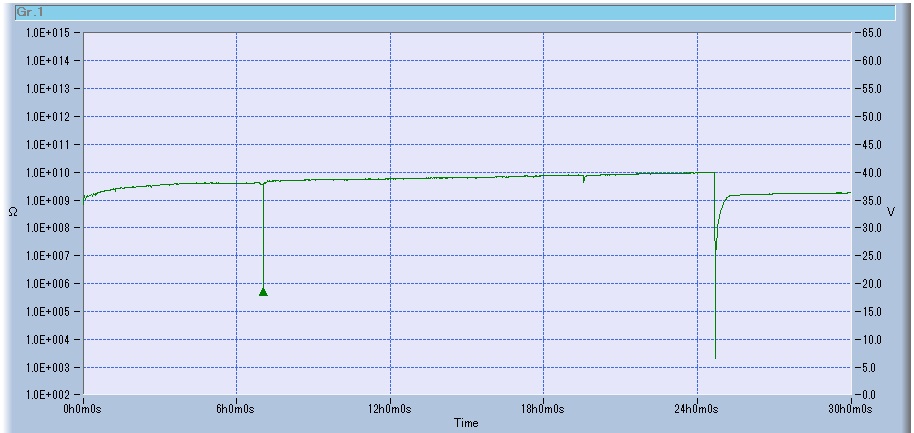Click the -45.0 voltage axis label
This screenshot has width=914, height=433.
pos(869,145)
